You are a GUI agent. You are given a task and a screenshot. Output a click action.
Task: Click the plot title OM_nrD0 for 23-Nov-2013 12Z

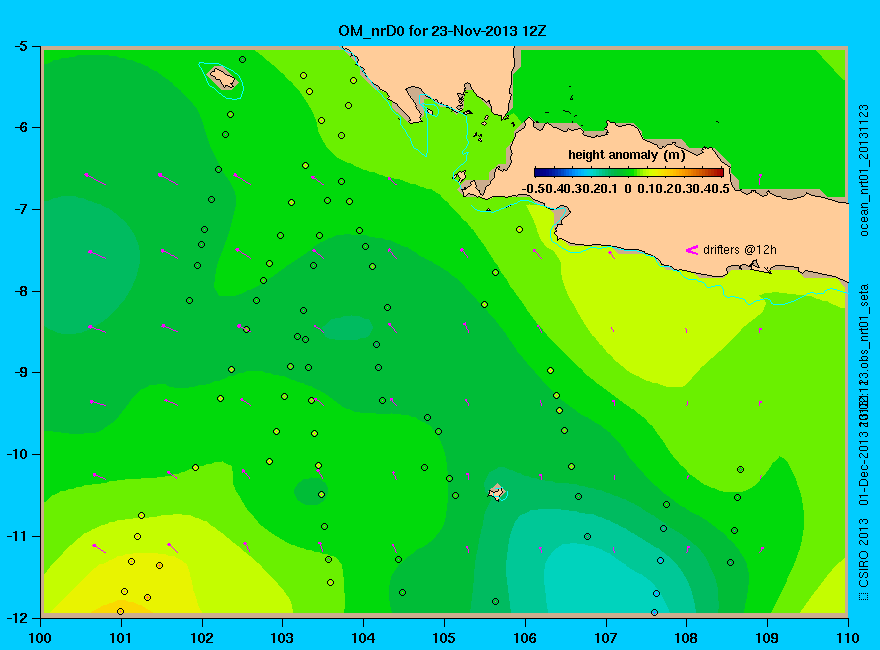(x=442, y=31)
